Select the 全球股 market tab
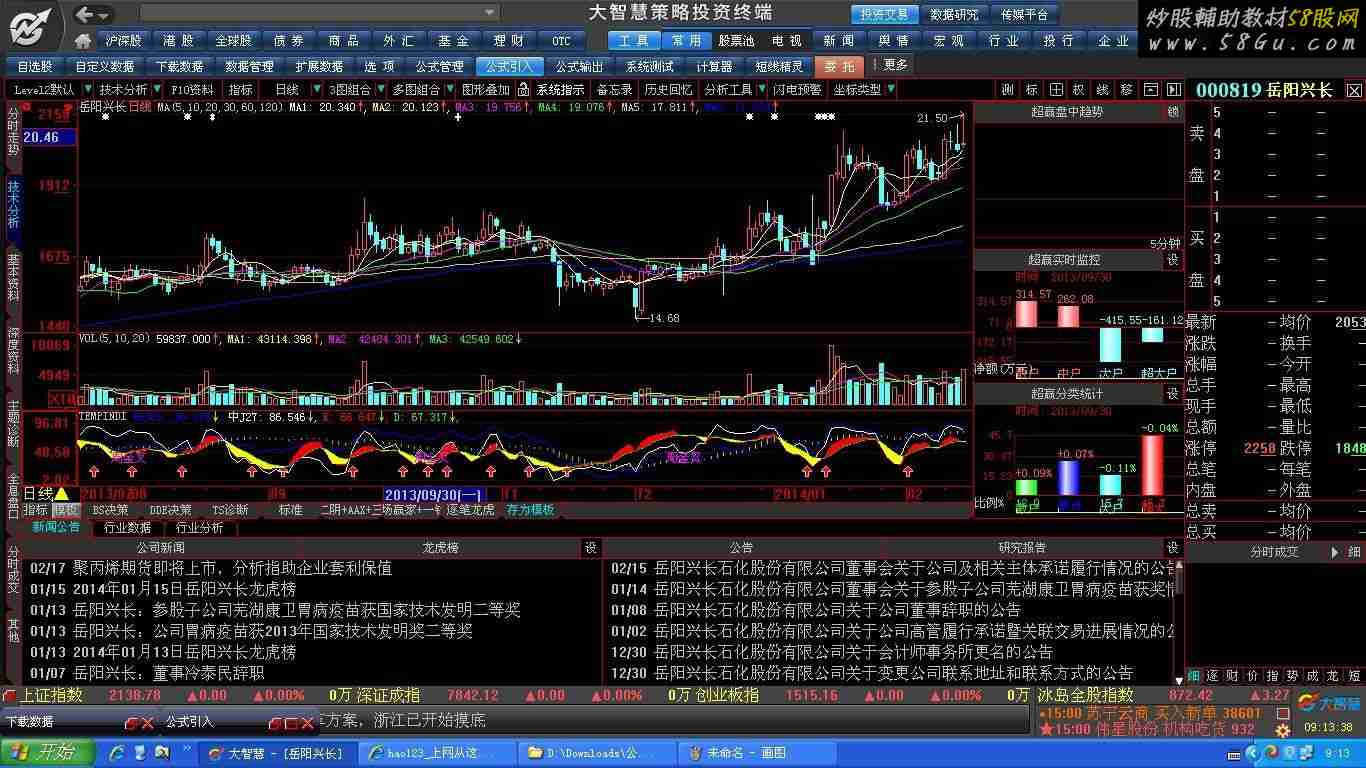This screenshot has height=768, width=1366. tap(233, 41)
